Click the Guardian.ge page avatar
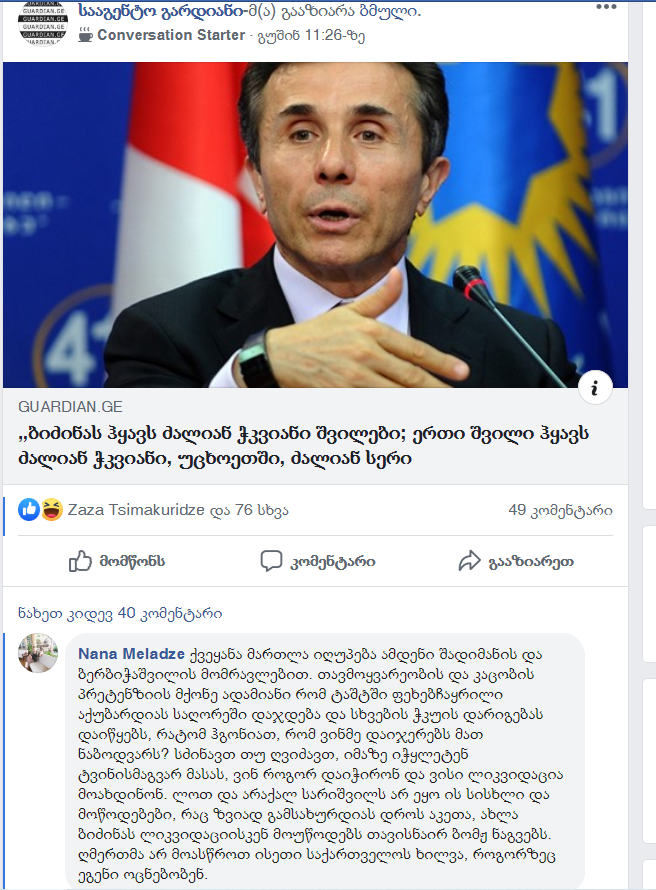Viewport: 656px width, 890px height. tap(43, 23)
